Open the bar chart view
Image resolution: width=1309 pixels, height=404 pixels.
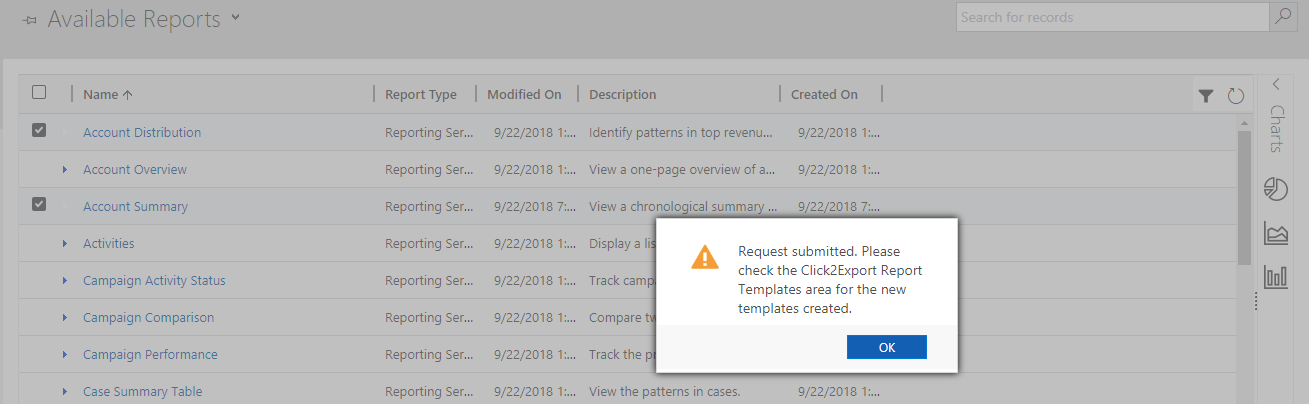tap(1276, 277)
